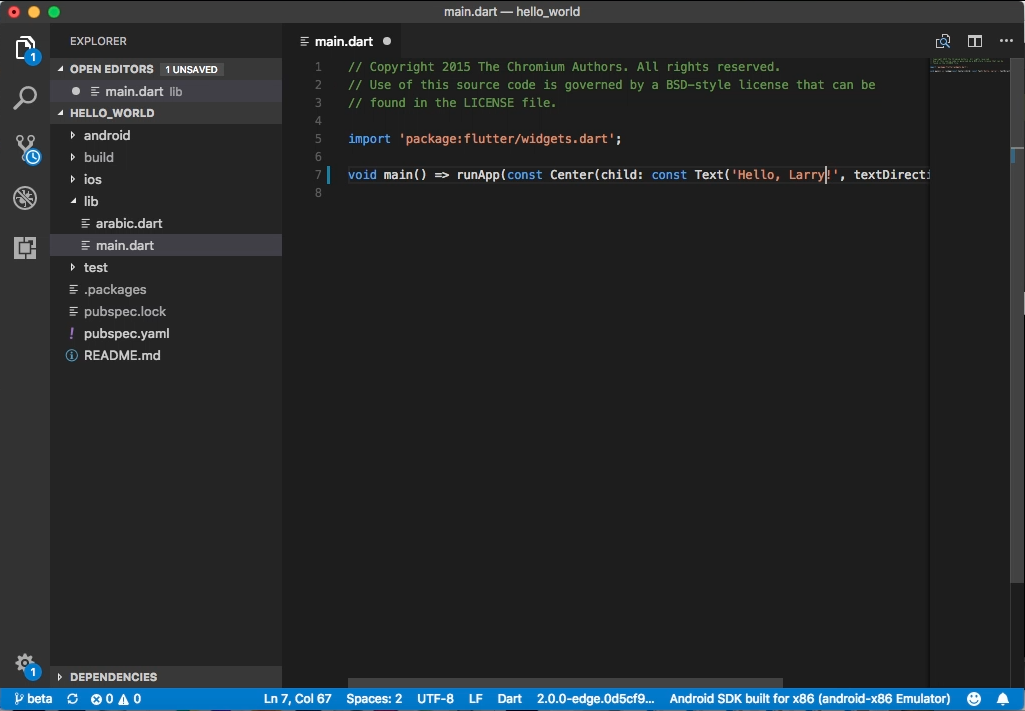
Task: Click the editor horizontal scrollbar
Action: [565, 683]
